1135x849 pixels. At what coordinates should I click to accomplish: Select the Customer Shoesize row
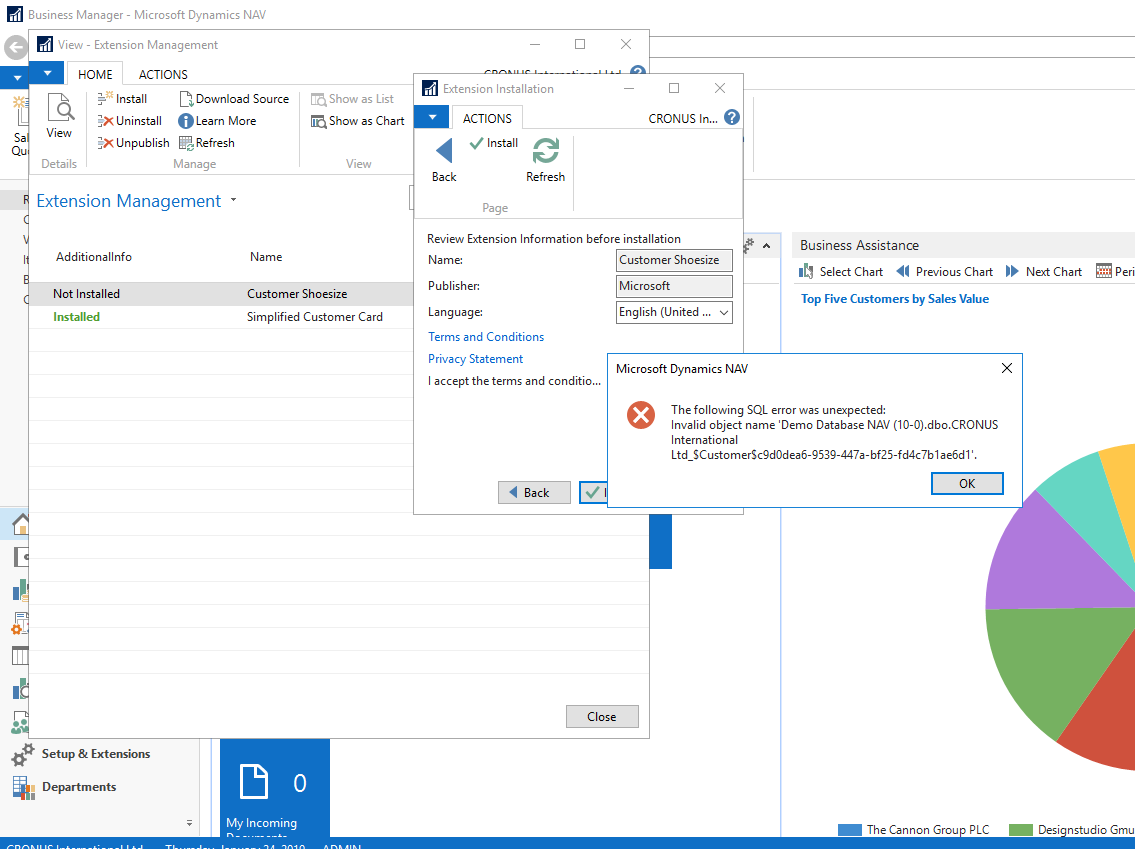[x=221, y=294]
